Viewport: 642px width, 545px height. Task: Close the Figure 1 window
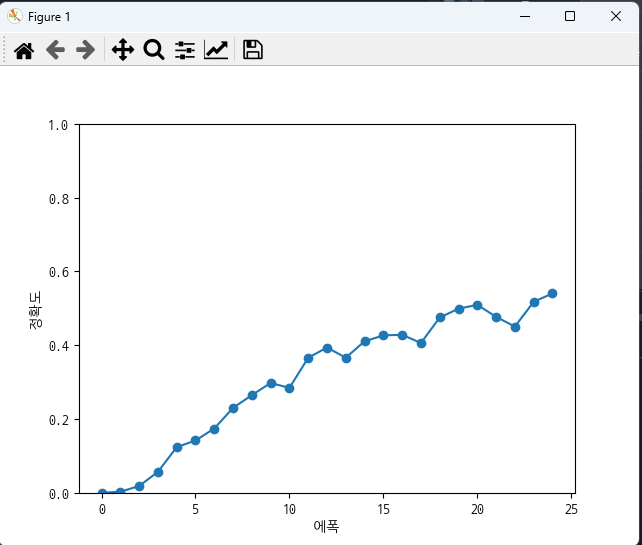pos(616,16)
